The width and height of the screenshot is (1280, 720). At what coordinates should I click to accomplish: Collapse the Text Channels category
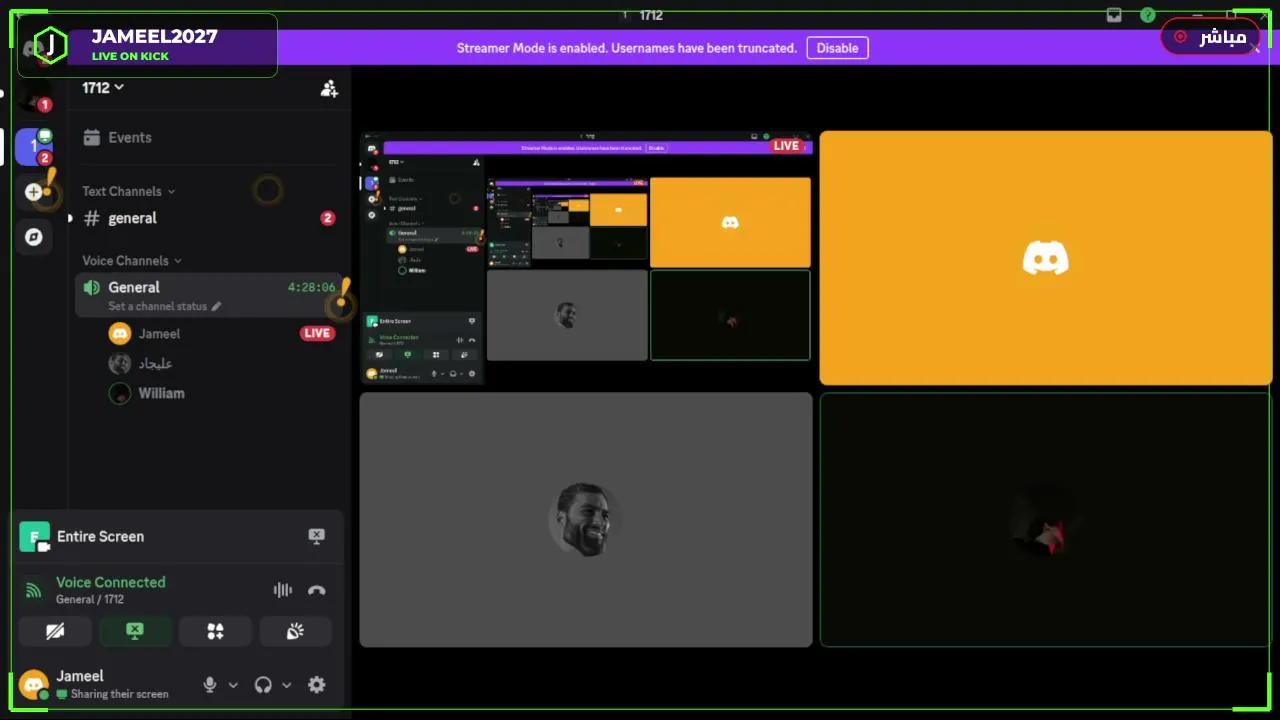pos(129,191)
